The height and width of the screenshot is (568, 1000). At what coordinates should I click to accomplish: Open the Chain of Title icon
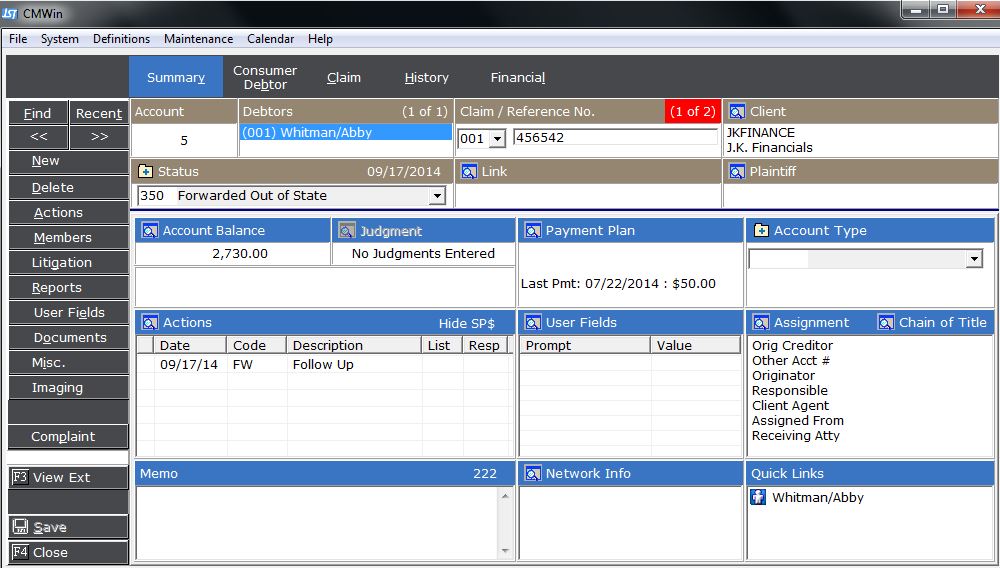pos(886,323)
